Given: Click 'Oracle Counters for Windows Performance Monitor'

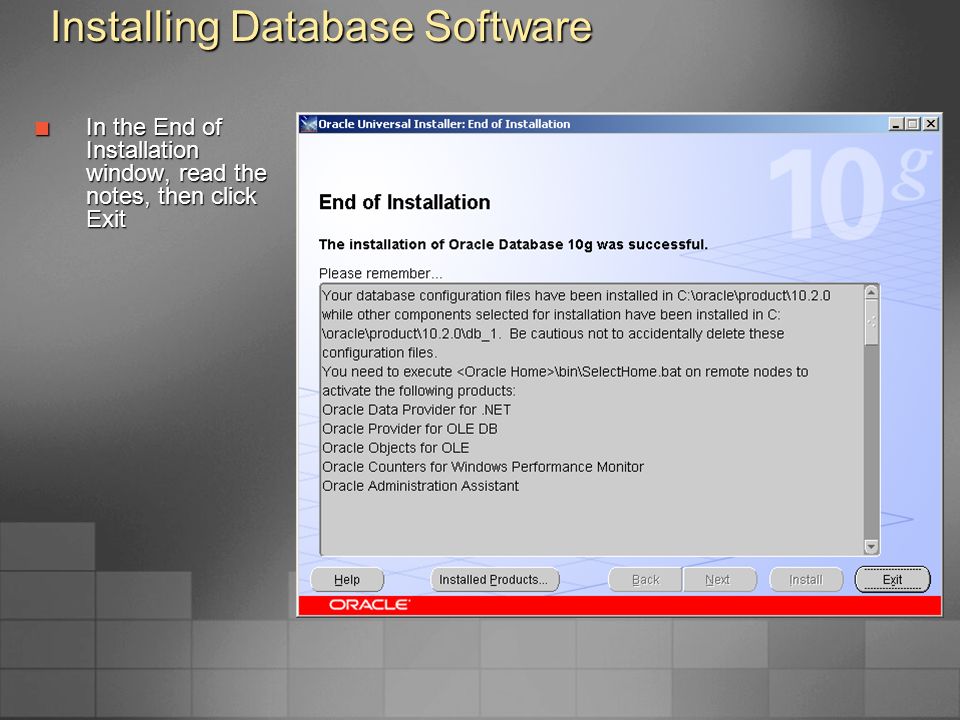Looking at the screenshot, I should click(x=483, y=467).
